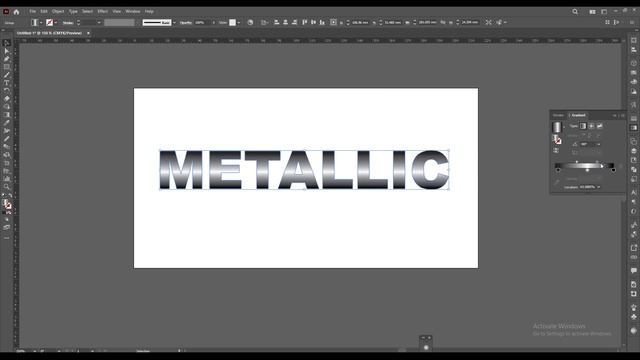Select the middle white gradient stop
This screenshot has width=640, height=360.
[x=587, y=170]
